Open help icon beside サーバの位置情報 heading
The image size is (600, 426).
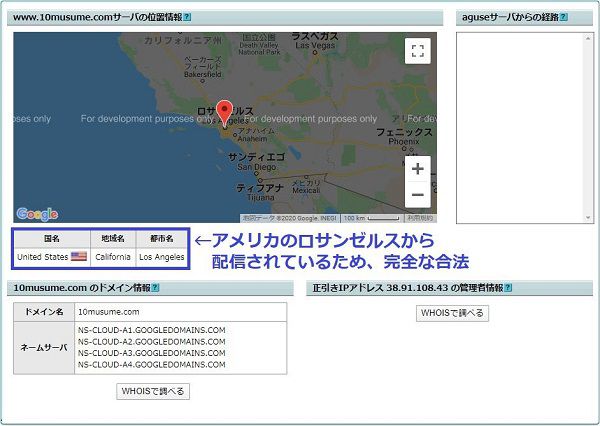tap(187, 17)
